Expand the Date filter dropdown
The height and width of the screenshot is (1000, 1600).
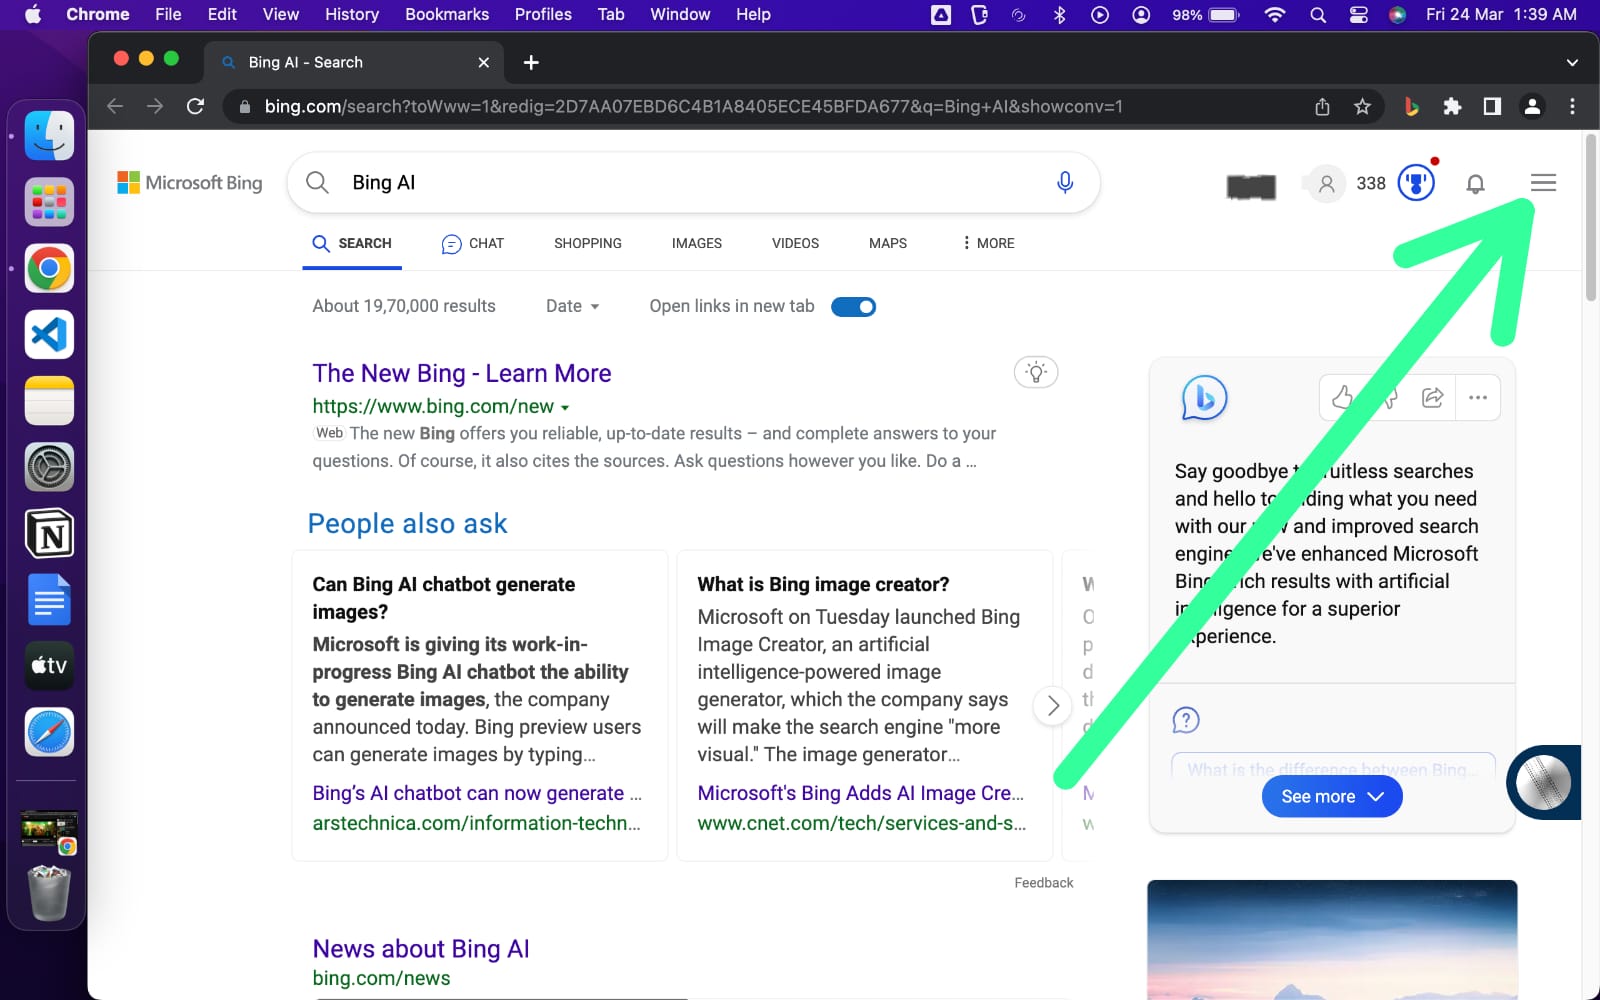tap(572, 306)
